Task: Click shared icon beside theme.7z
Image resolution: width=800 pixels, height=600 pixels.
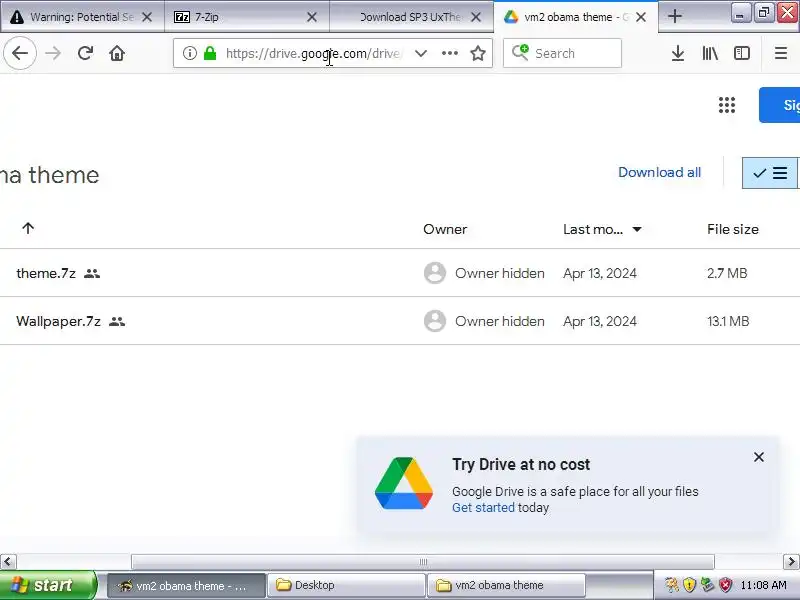Action: pos(92,274)
